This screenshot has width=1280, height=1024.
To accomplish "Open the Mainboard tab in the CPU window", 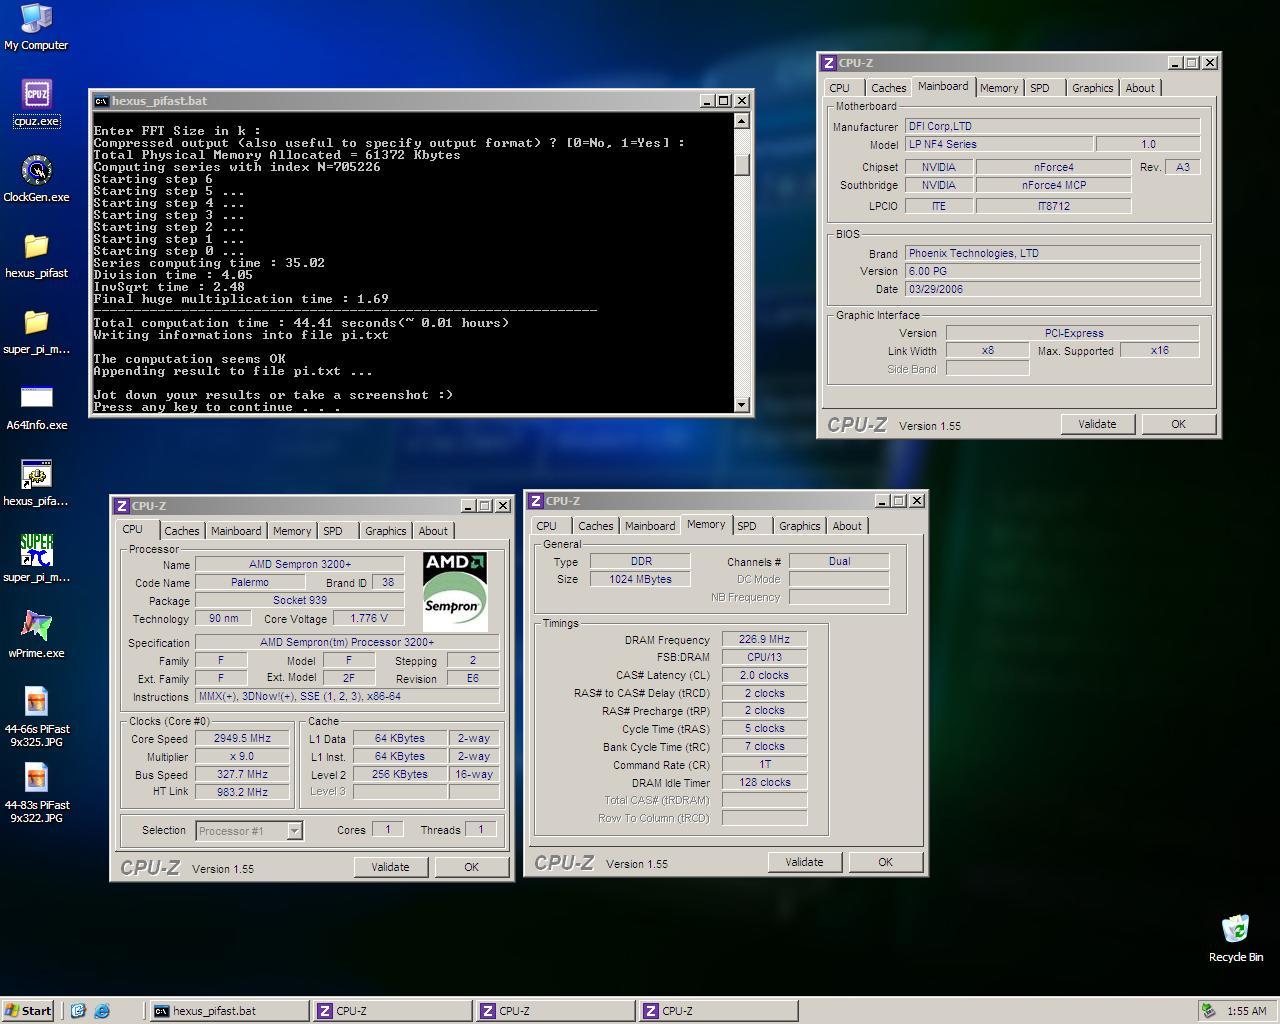I will 236,531.
